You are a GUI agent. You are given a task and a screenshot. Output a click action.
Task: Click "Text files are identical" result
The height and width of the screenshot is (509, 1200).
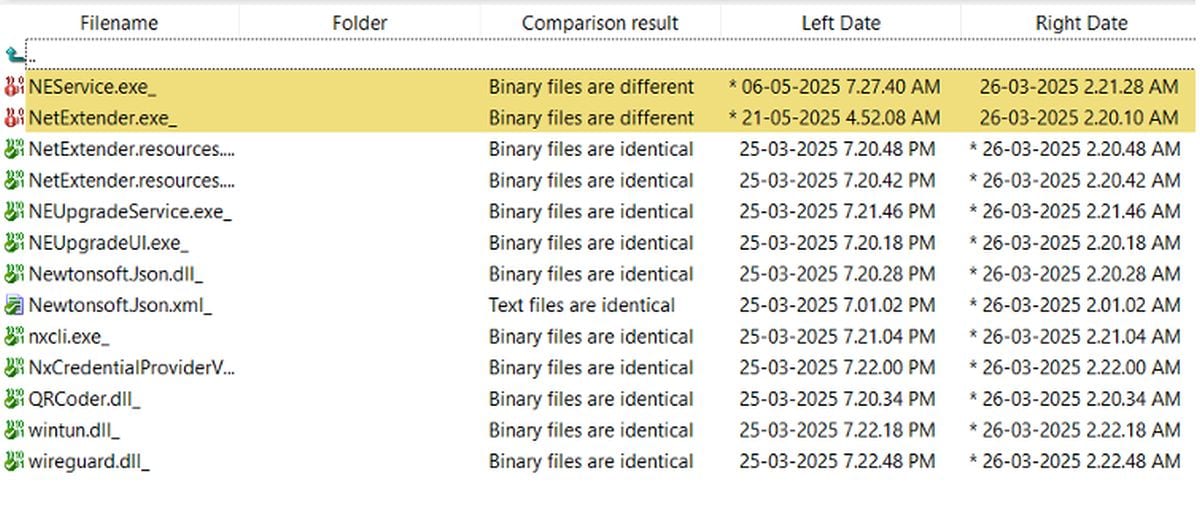pos(582,306)
